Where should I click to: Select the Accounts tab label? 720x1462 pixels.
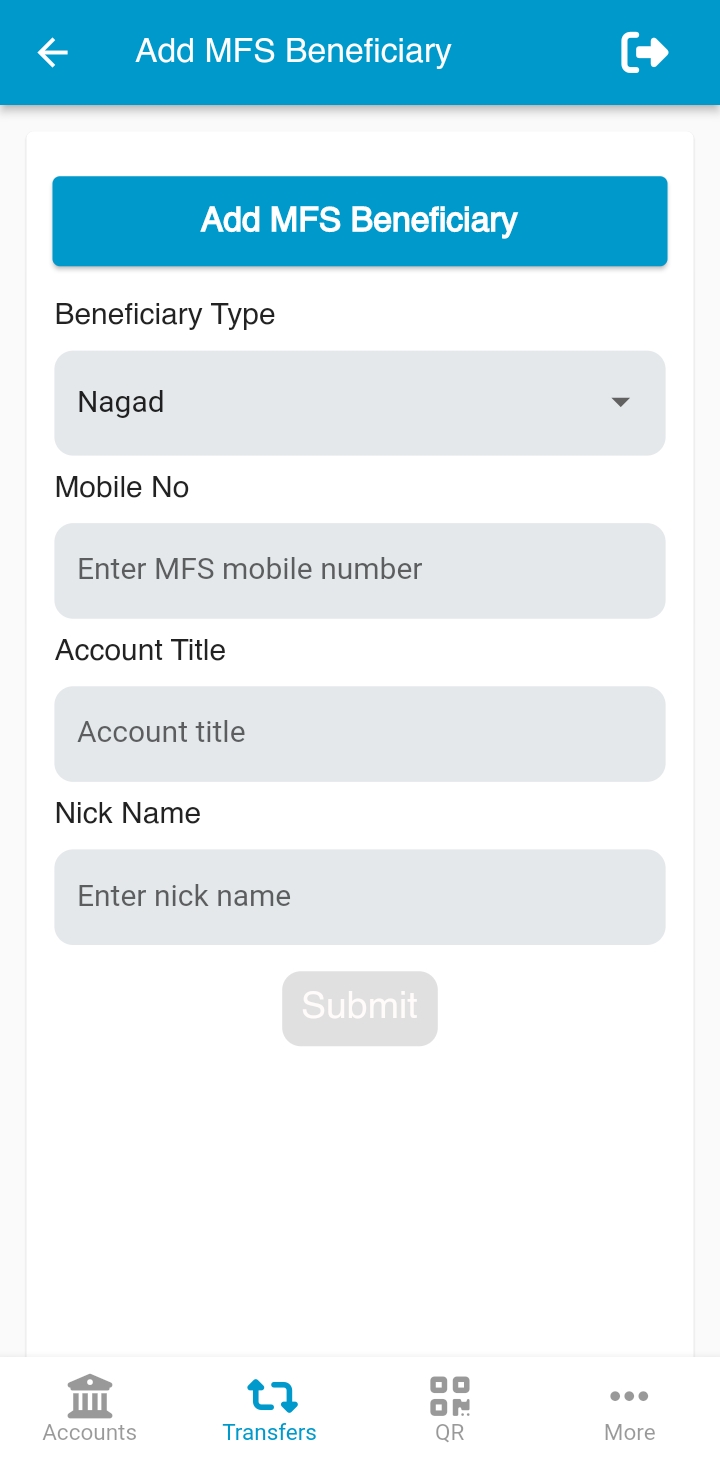(90, 1432)
